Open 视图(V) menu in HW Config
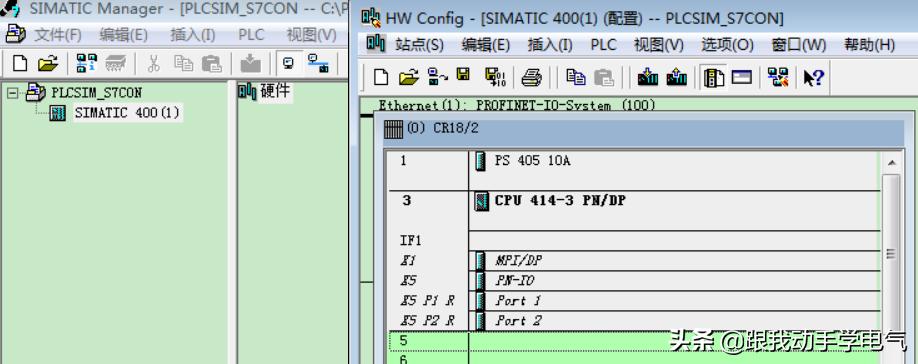The width and height of the screenshot is (918, 364). coord(659,44)
